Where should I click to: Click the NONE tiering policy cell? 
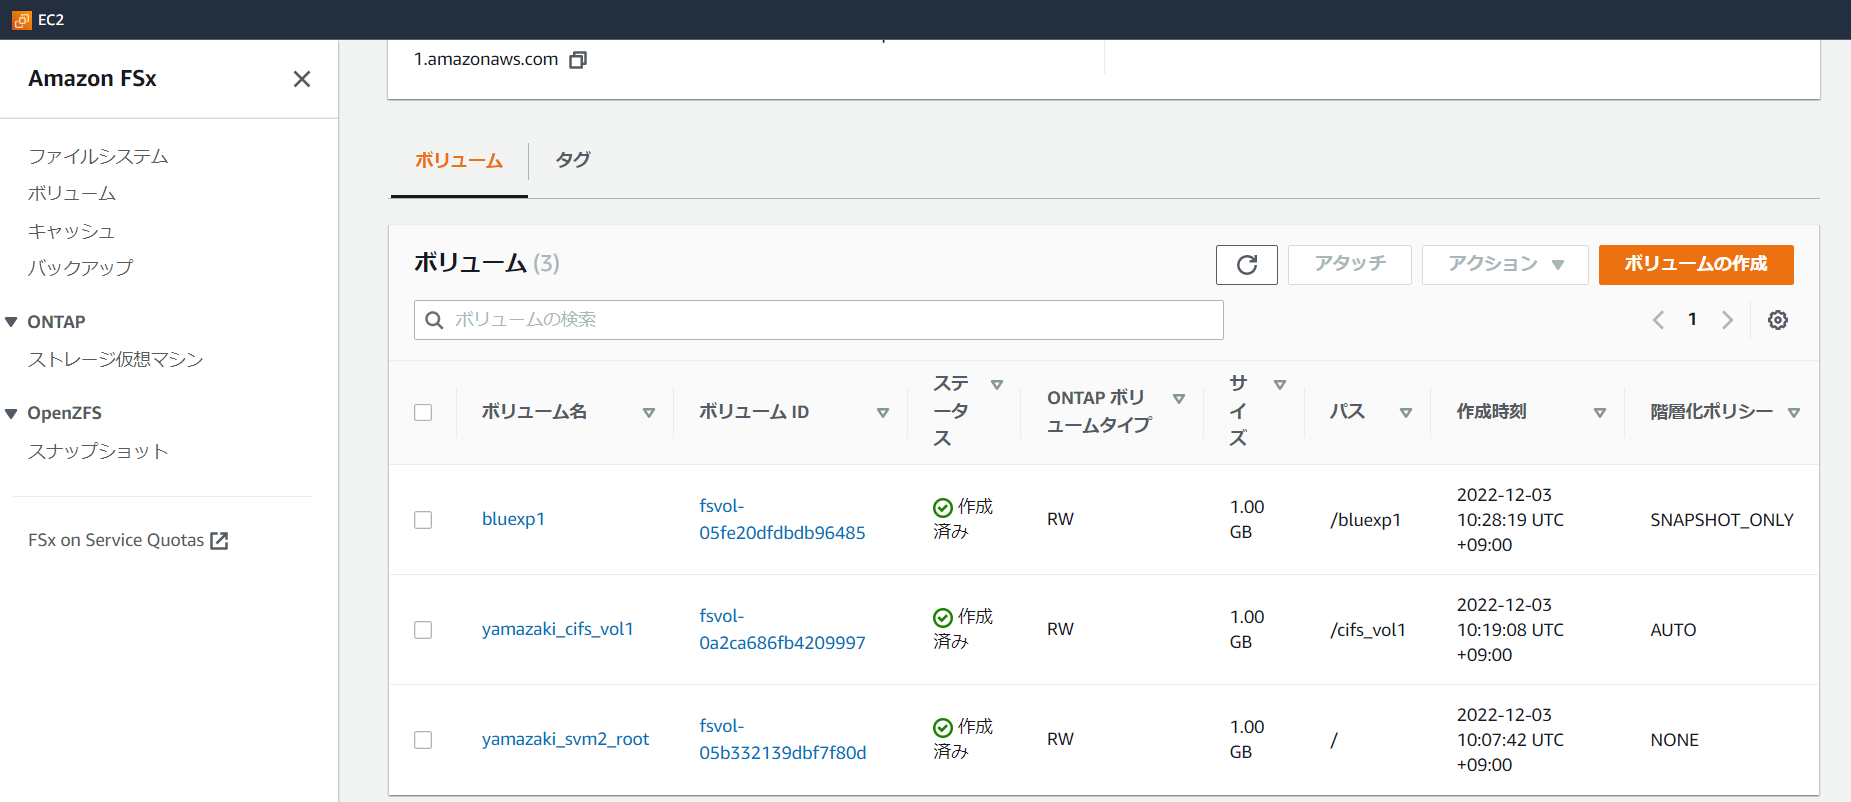(x=1674, y=740)
